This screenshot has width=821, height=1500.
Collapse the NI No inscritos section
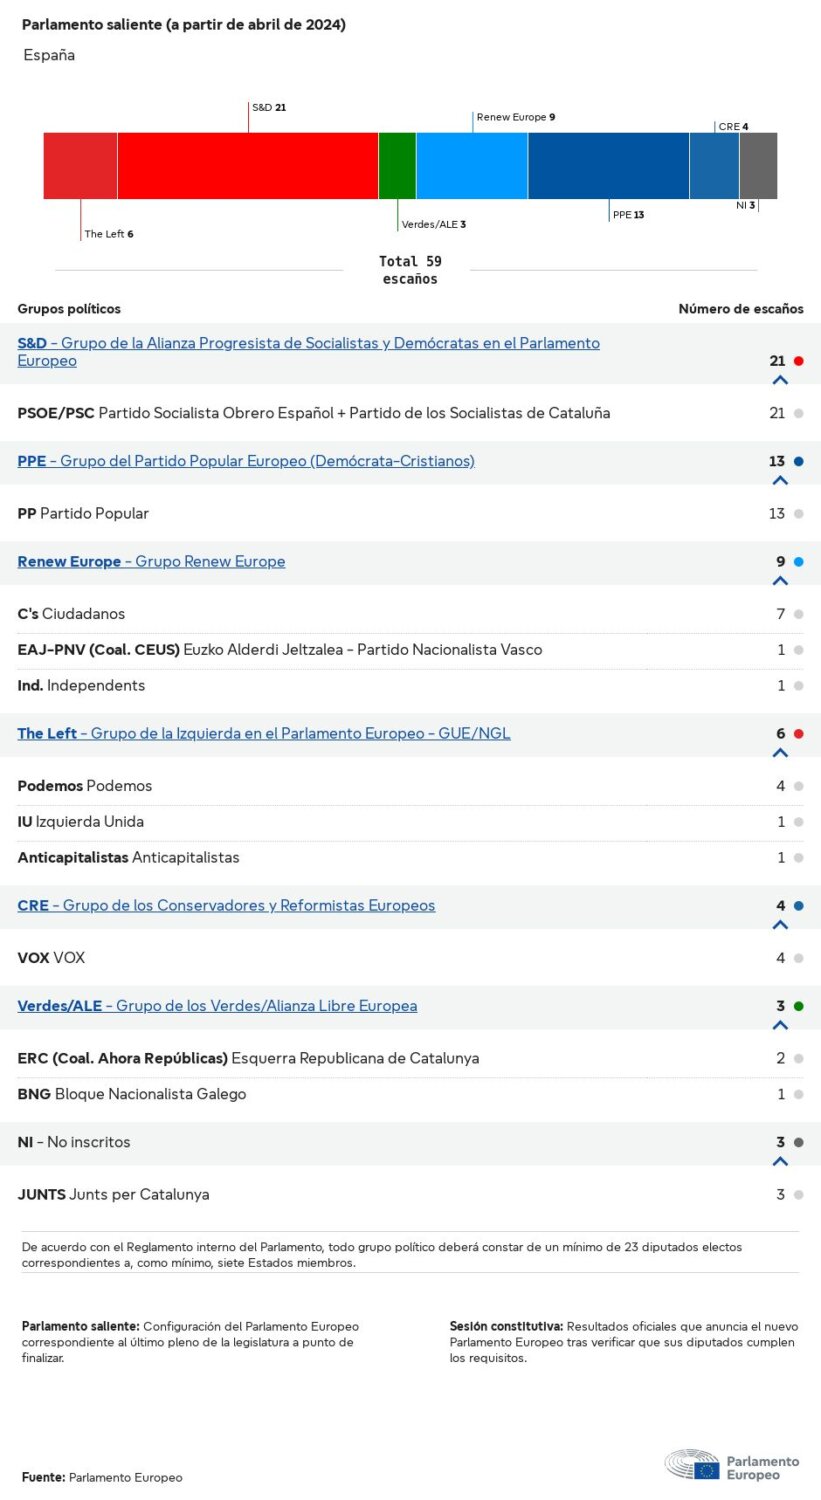click(780, 1161)
